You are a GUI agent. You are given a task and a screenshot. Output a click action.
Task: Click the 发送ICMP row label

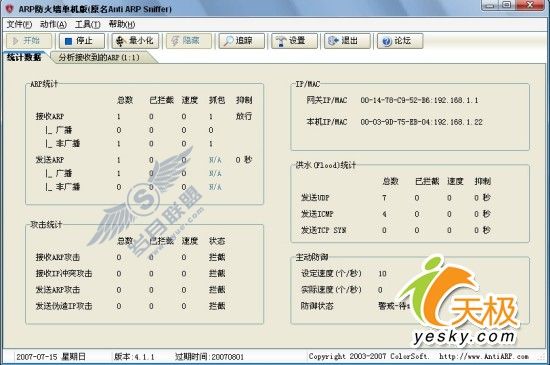click(x=317, y=214)
